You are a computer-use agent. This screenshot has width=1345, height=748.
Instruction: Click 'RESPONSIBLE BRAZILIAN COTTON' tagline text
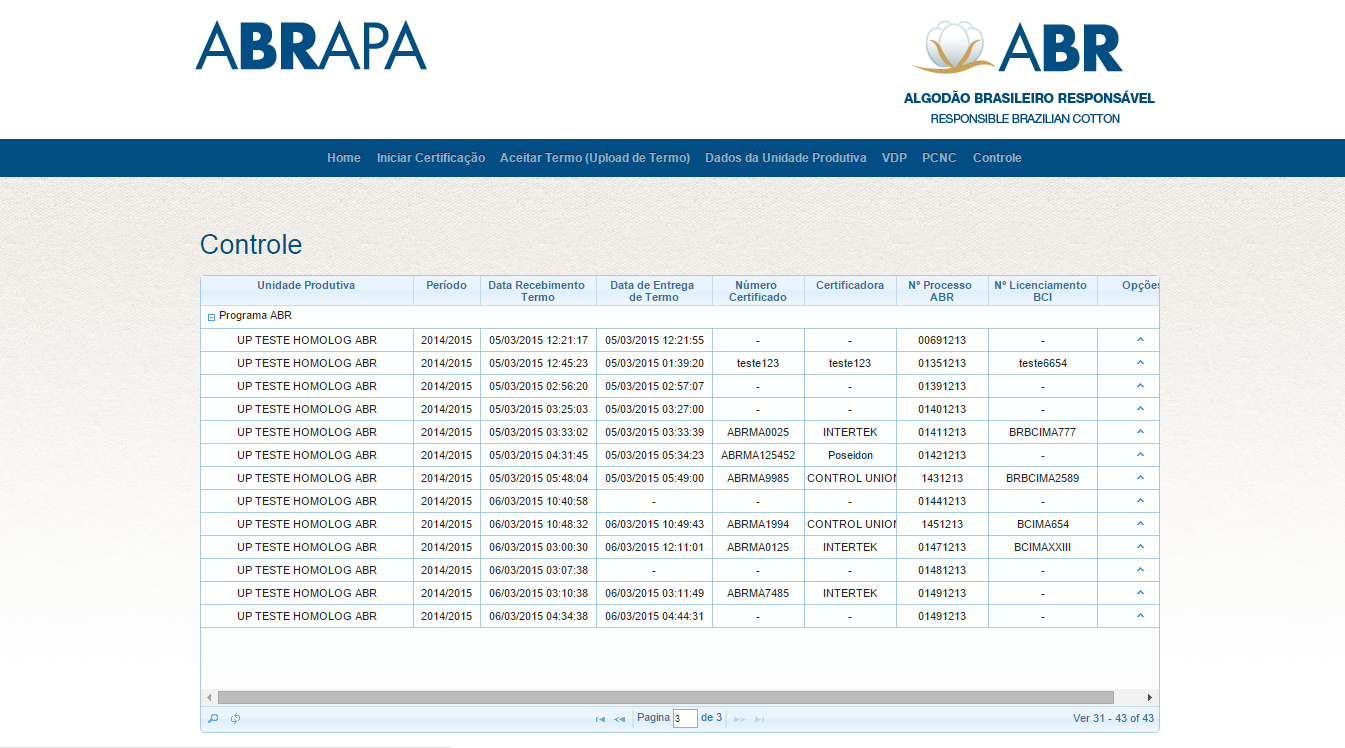(1025, 118)
